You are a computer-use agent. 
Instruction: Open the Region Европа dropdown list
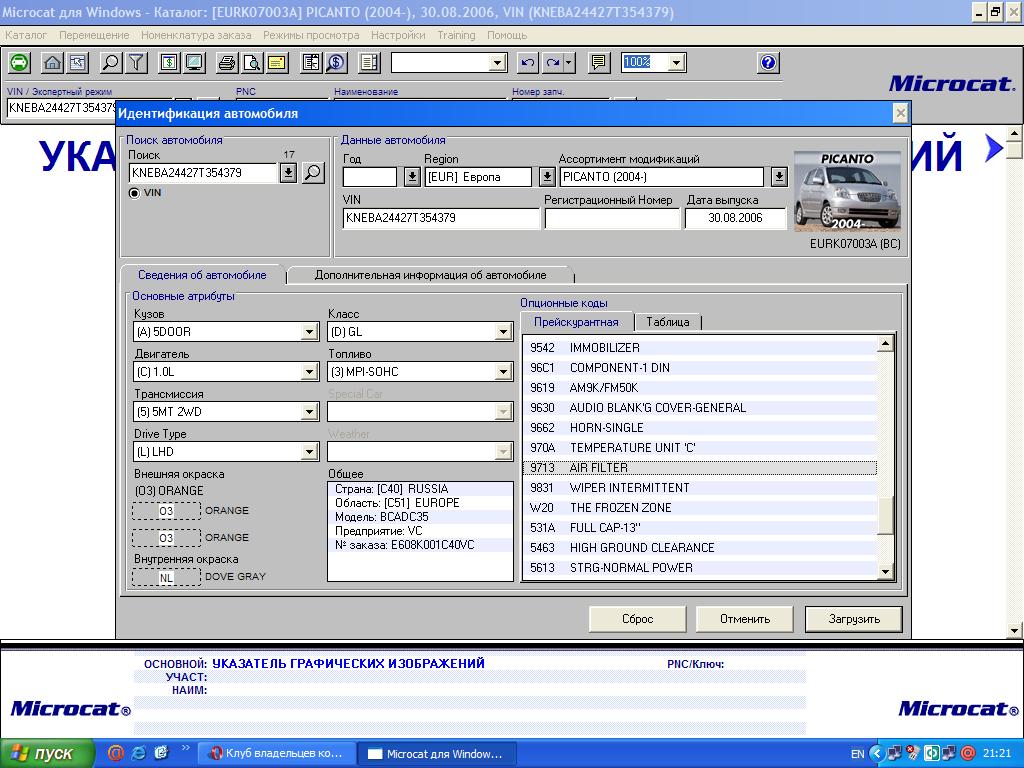pos(547,177)
